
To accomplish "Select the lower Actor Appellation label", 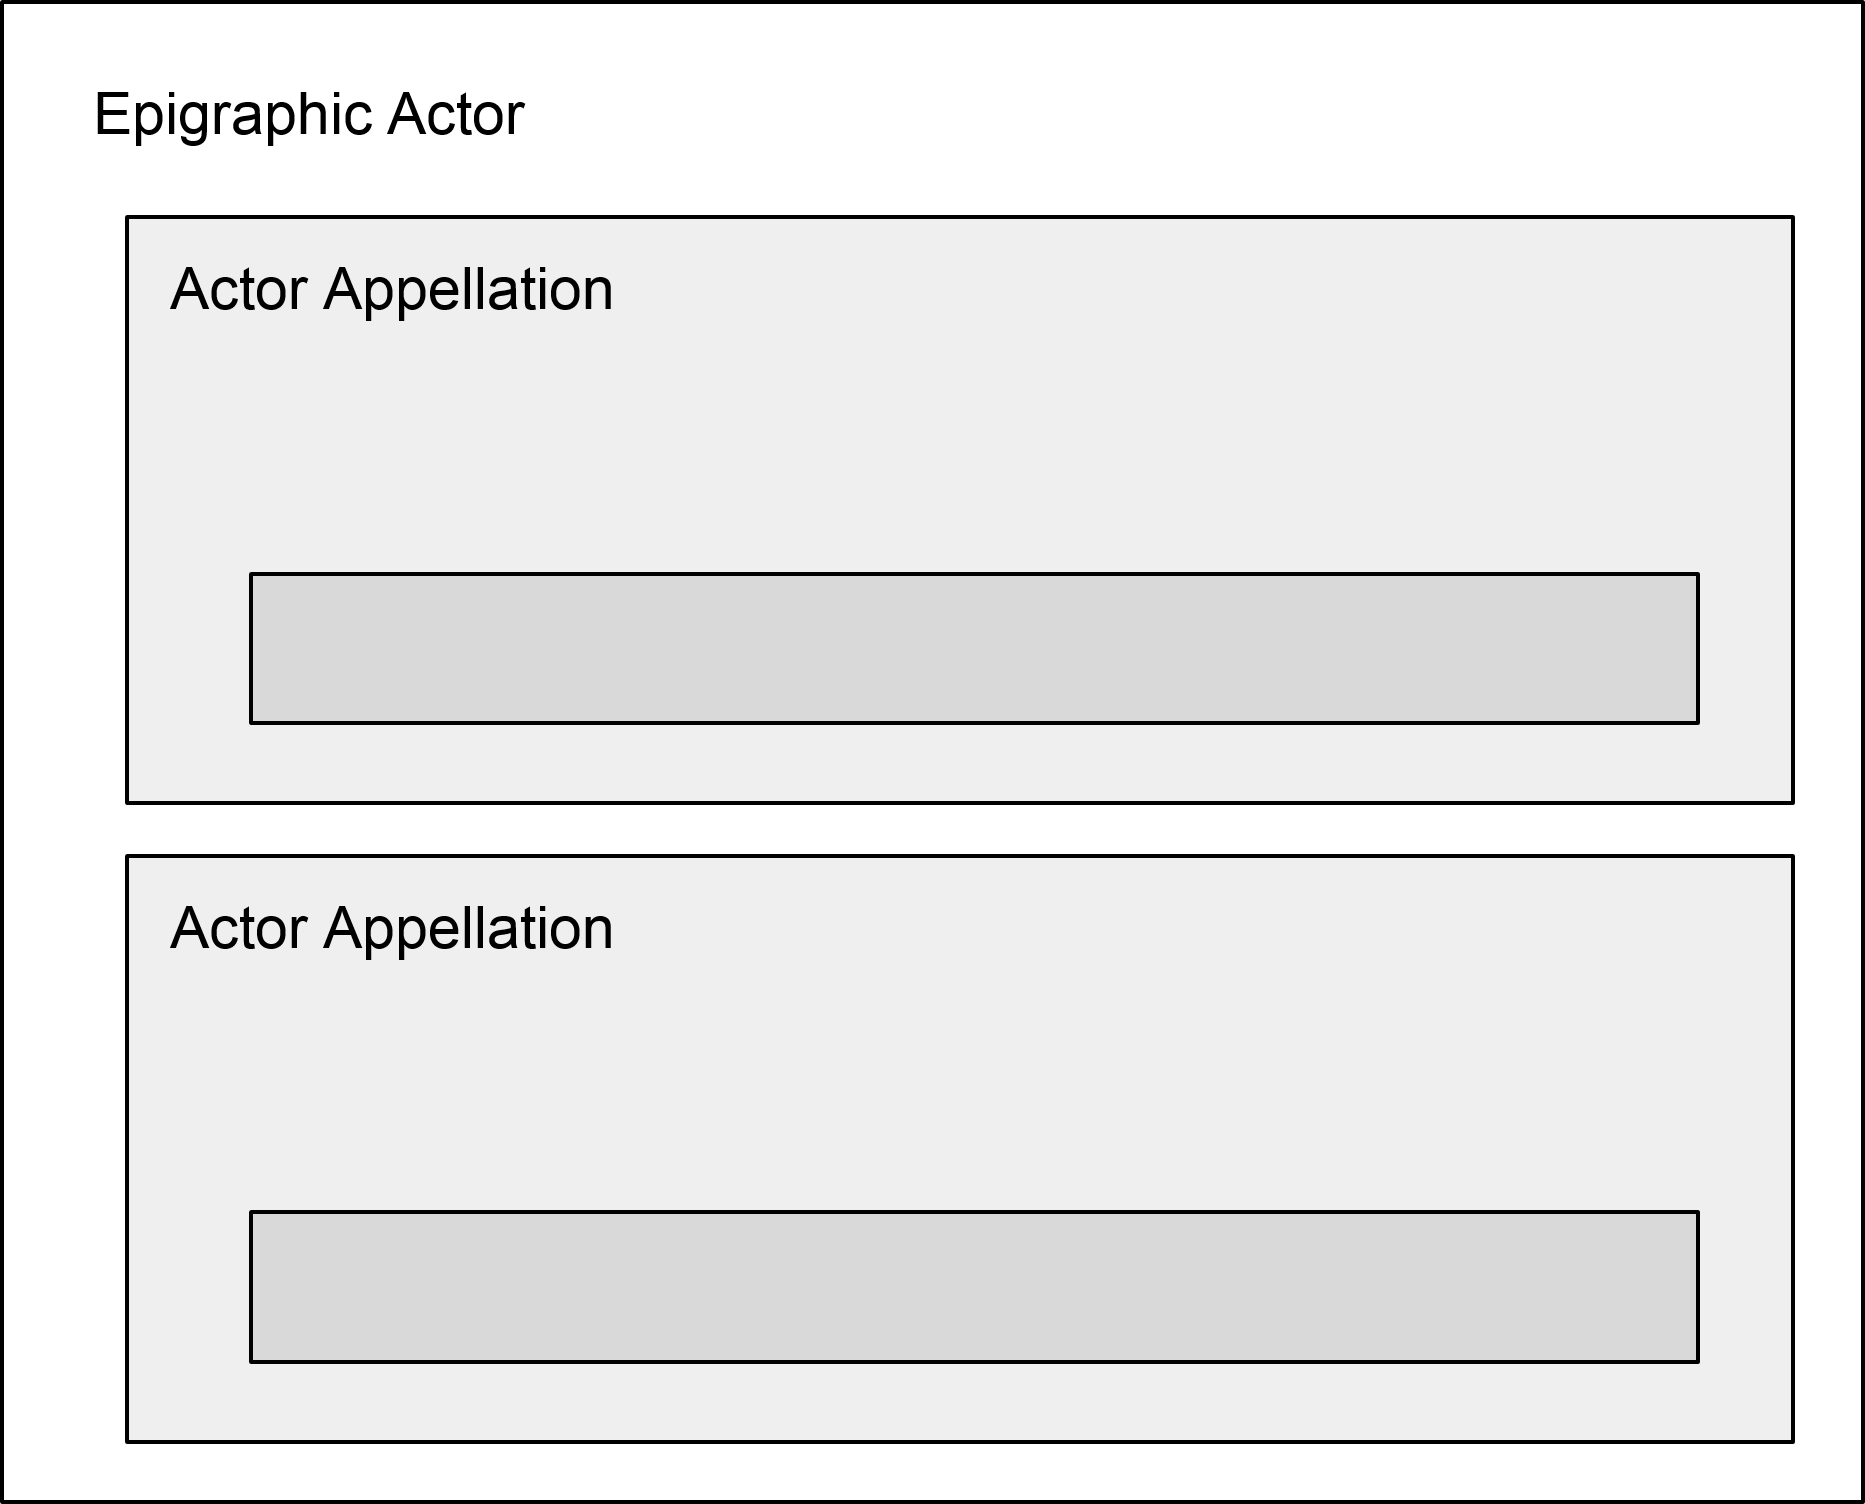I will (392, 930).
